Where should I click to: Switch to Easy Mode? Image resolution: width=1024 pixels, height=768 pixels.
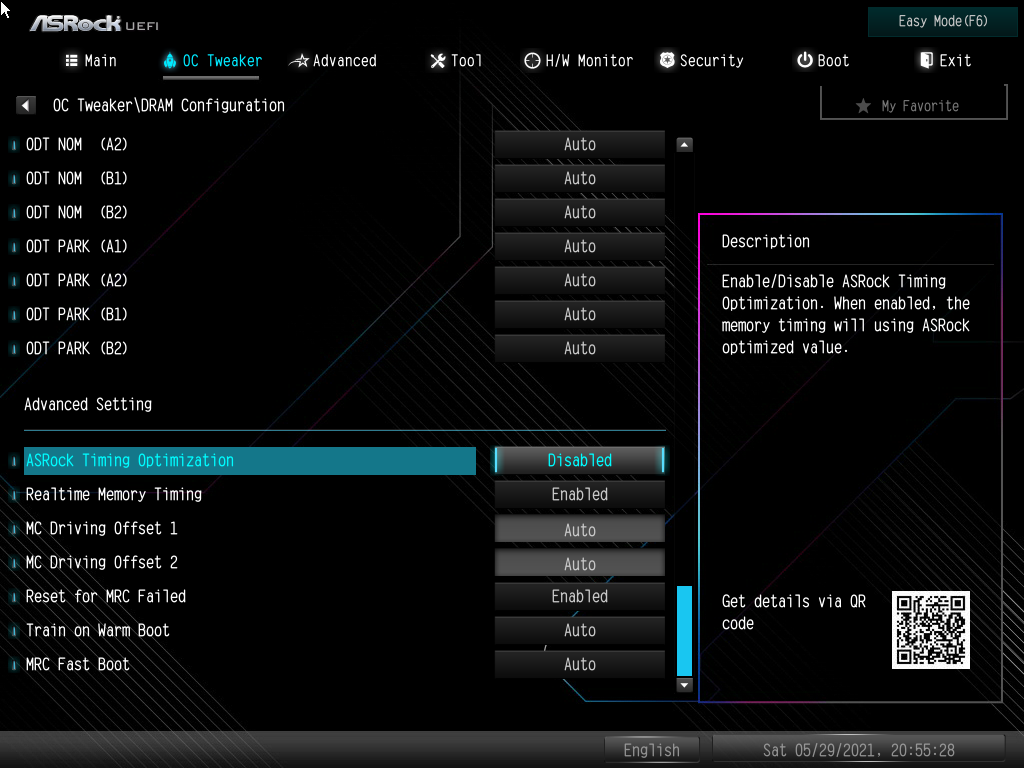click(941, 21)
